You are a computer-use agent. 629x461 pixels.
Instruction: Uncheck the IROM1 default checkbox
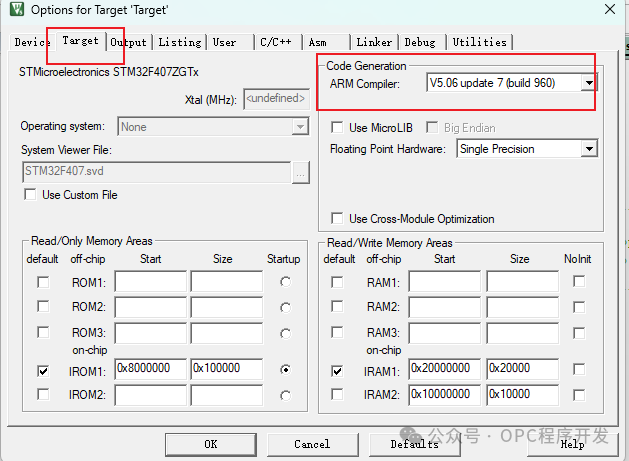click(x=43, y=371)
